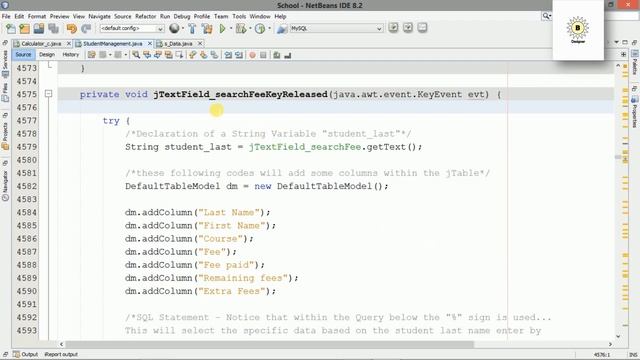Run the project with green arrow
The image size is (640, 360).
point(222,29)
